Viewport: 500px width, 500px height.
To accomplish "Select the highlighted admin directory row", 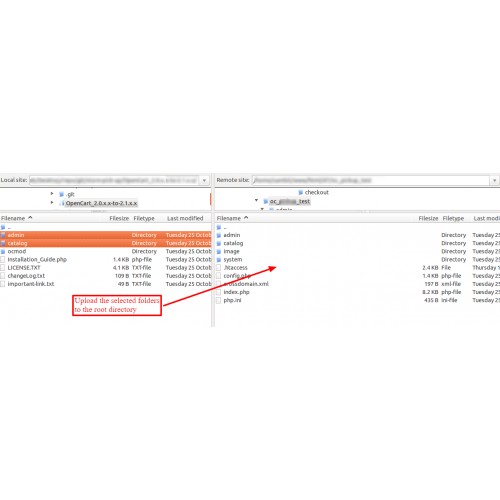I will coord(105,235).
